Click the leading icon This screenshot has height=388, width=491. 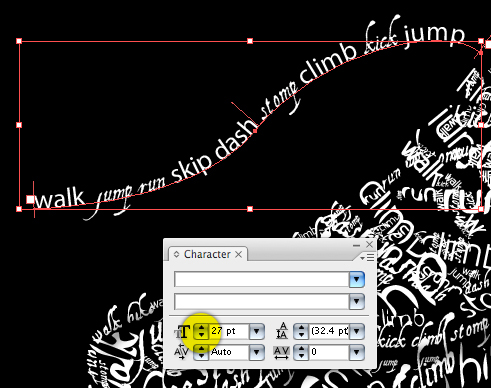click(x=282, y=331)
